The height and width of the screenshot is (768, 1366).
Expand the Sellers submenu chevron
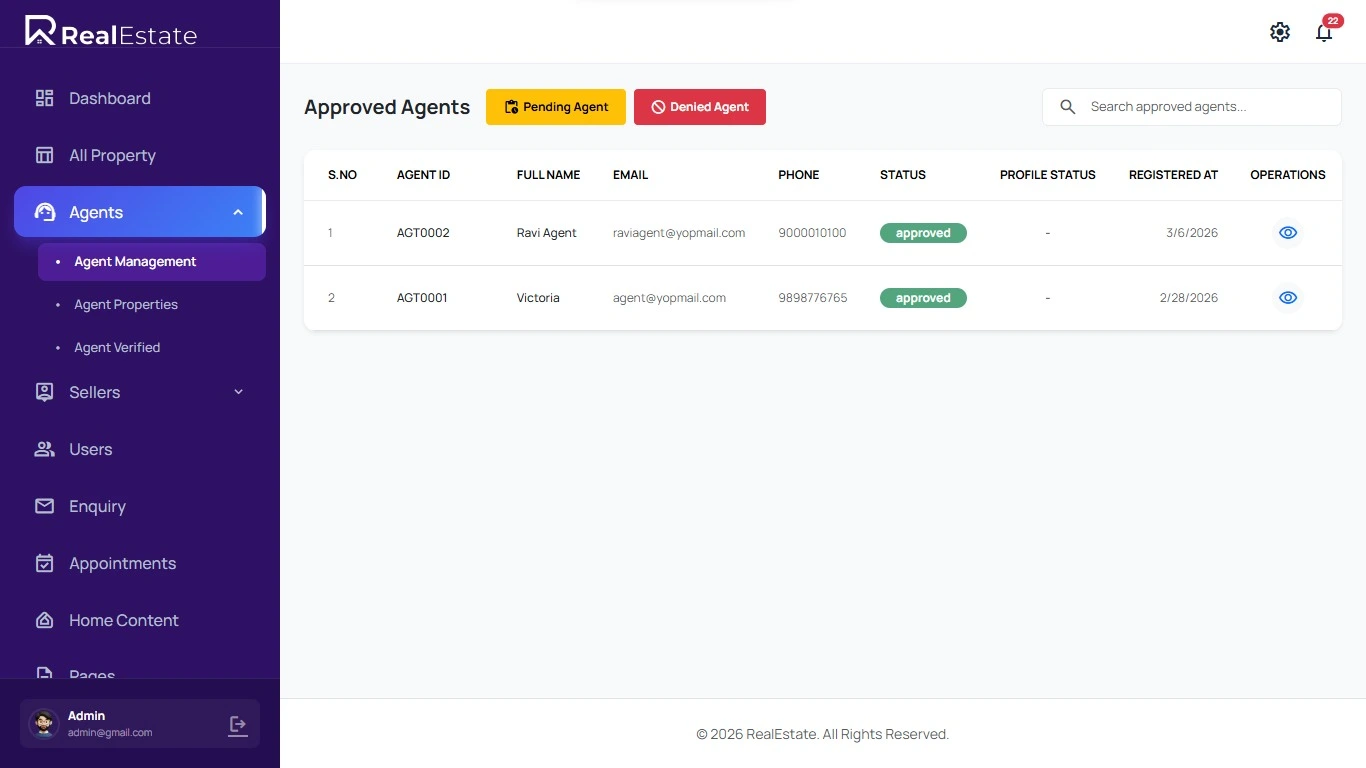pyautogui.click(x=238, y=392)
